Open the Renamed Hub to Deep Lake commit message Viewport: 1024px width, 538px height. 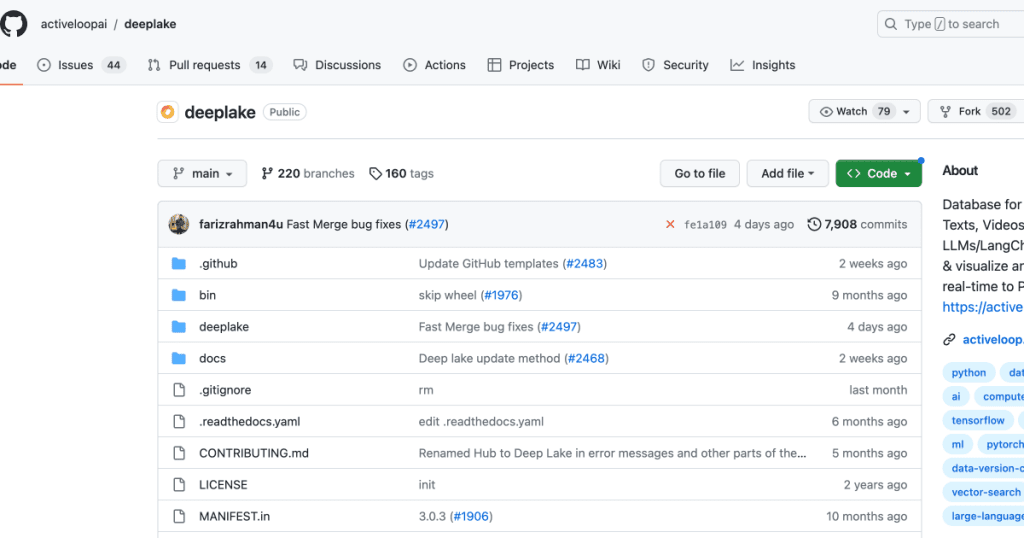click(x=613, y=453)
